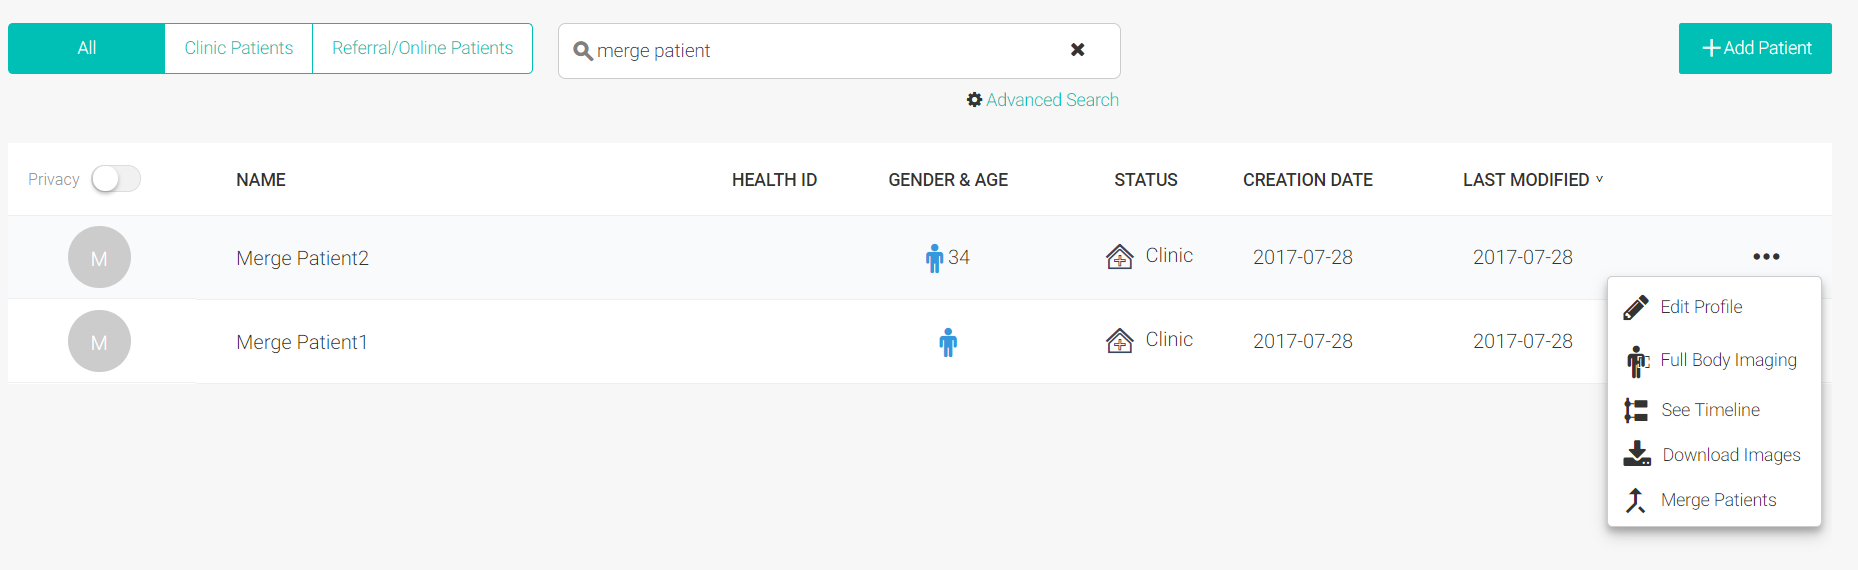Click the Clinic status icon for Merge Patient1
The height and width of the screenshot is (570, 1858).
1120,341
